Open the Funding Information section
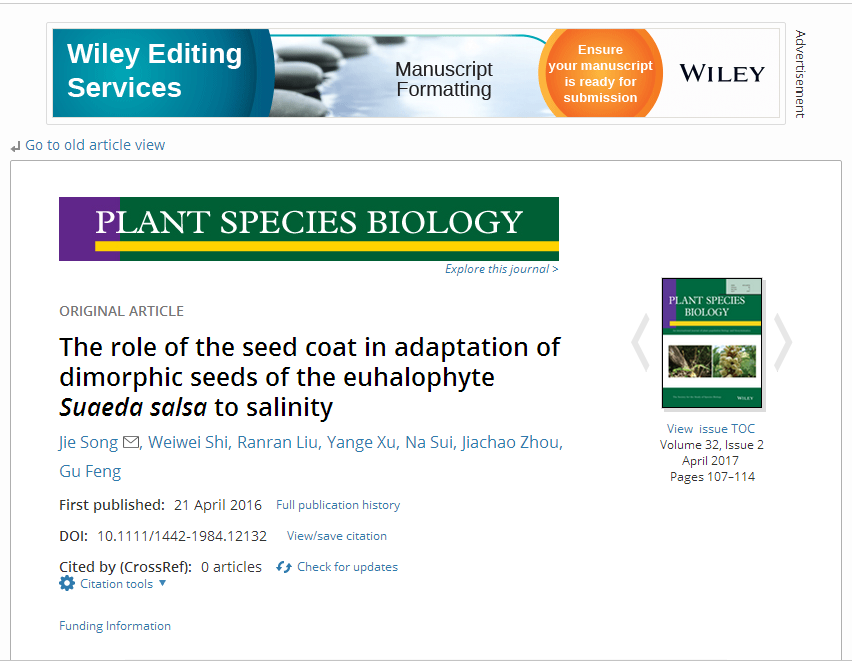This screenshot has height=661, width=852. coord(115,626)
